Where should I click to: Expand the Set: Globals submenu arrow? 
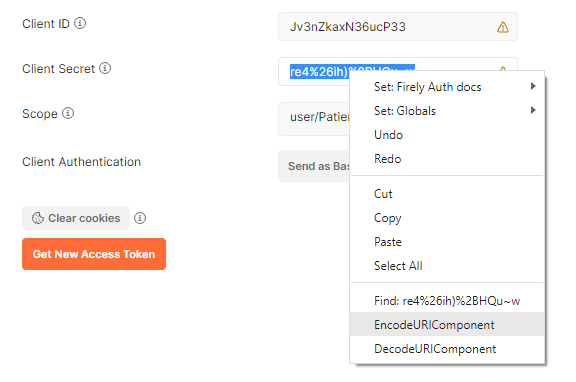pyautogui.click(x=533, y=110)
